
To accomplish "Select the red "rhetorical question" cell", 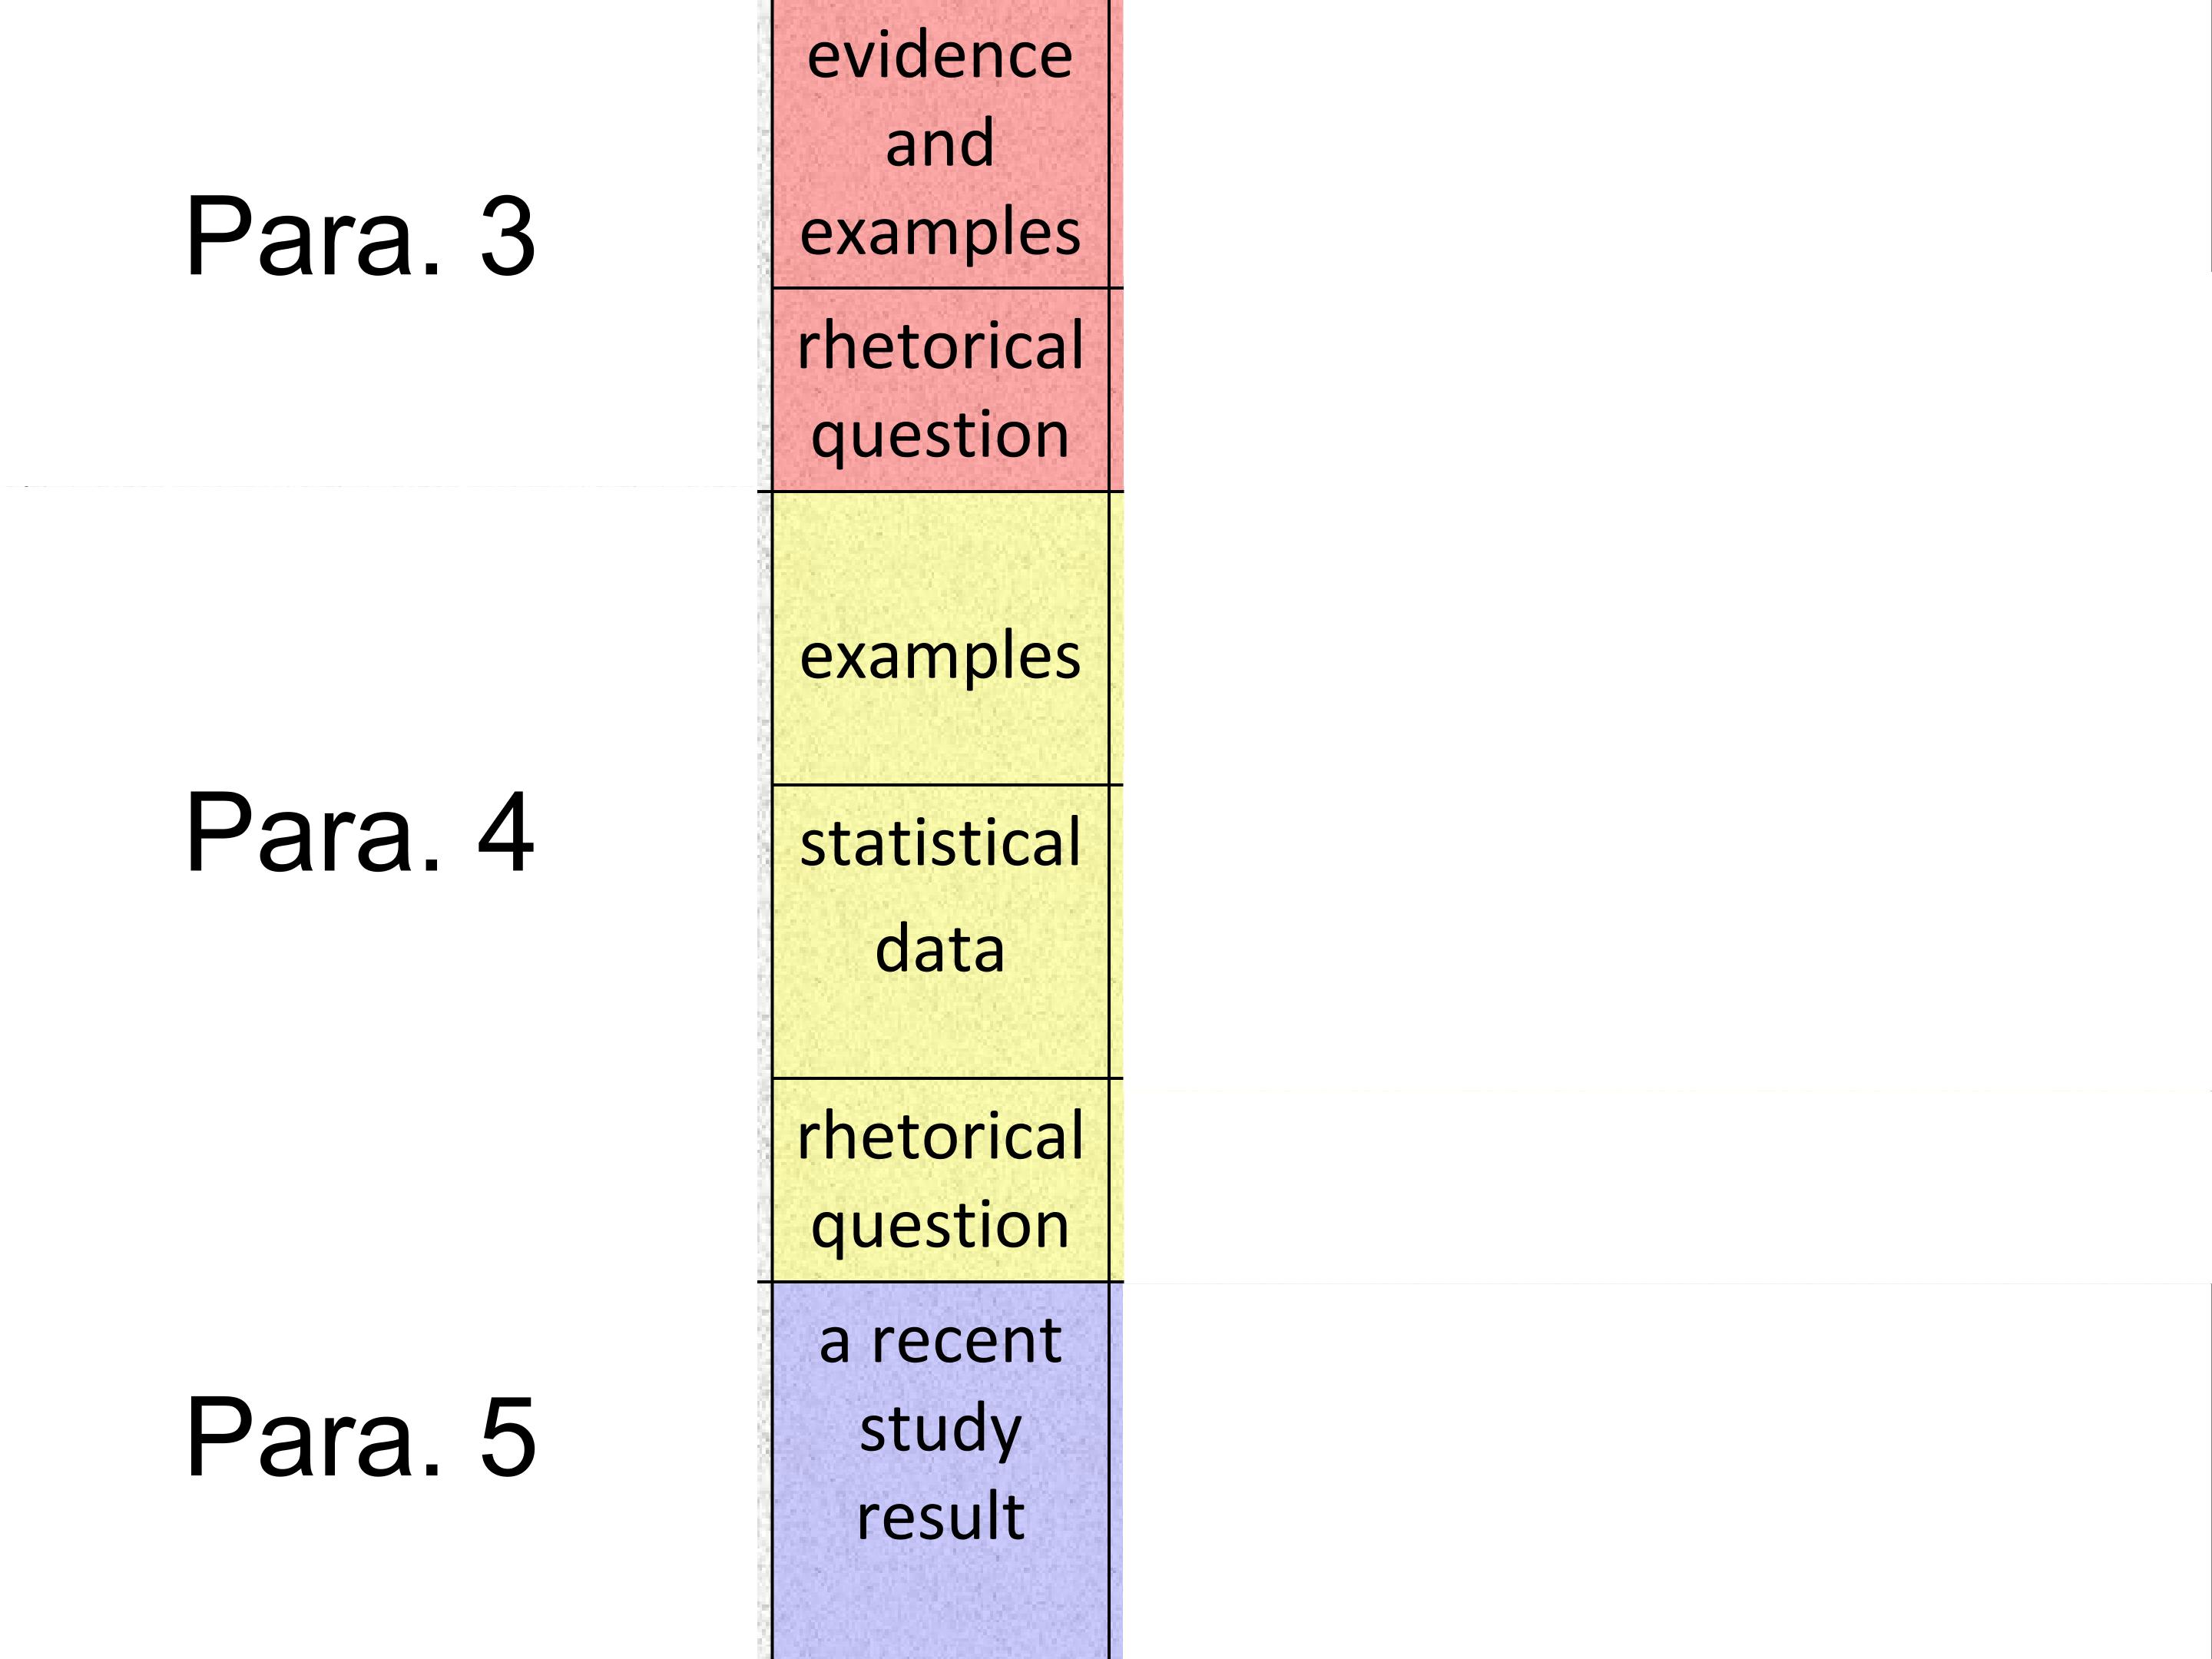I will (x=940, y=390).
